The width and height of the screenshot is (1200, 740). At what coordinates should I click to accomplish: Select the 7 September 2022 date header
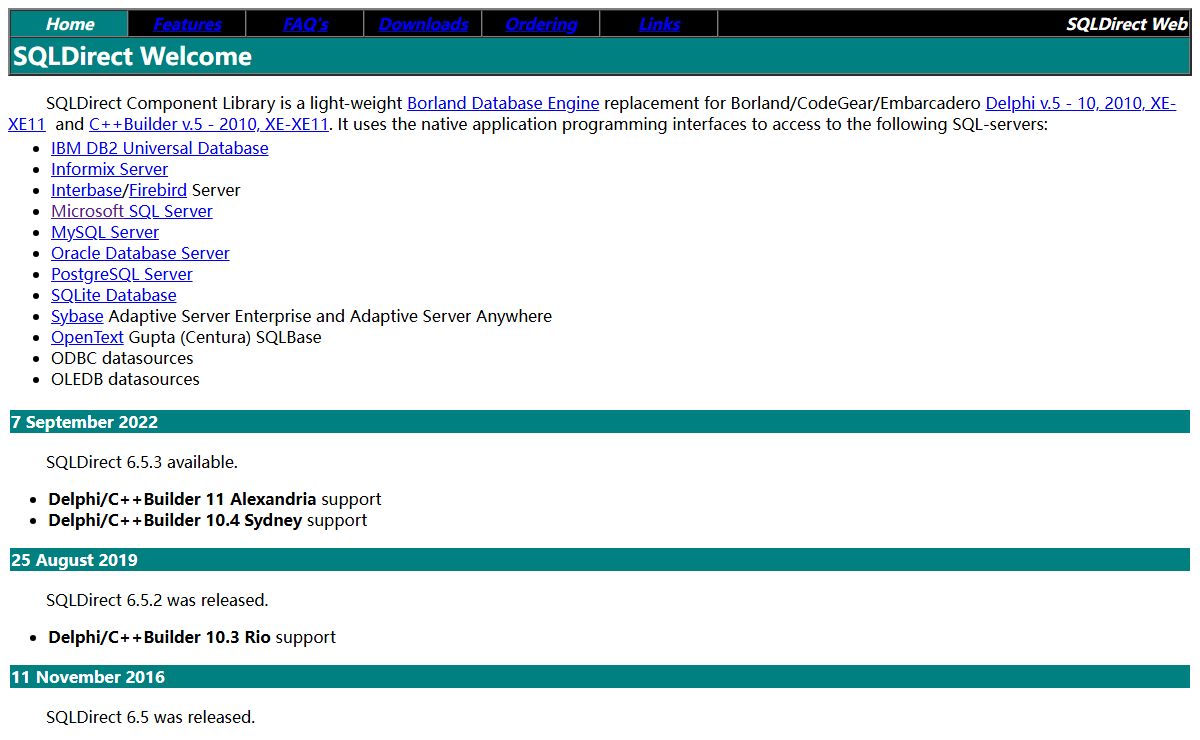pos(600,422)
